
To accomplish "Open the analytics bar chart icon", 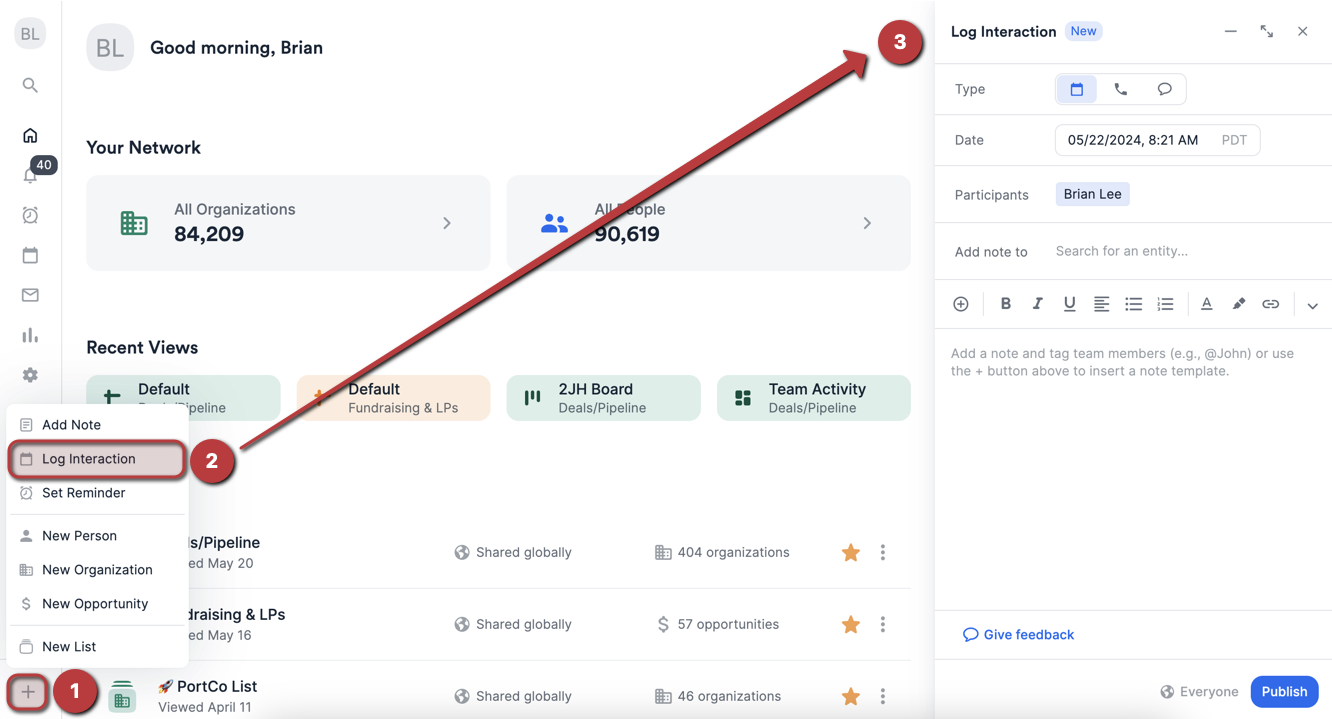I will [30, 335].
